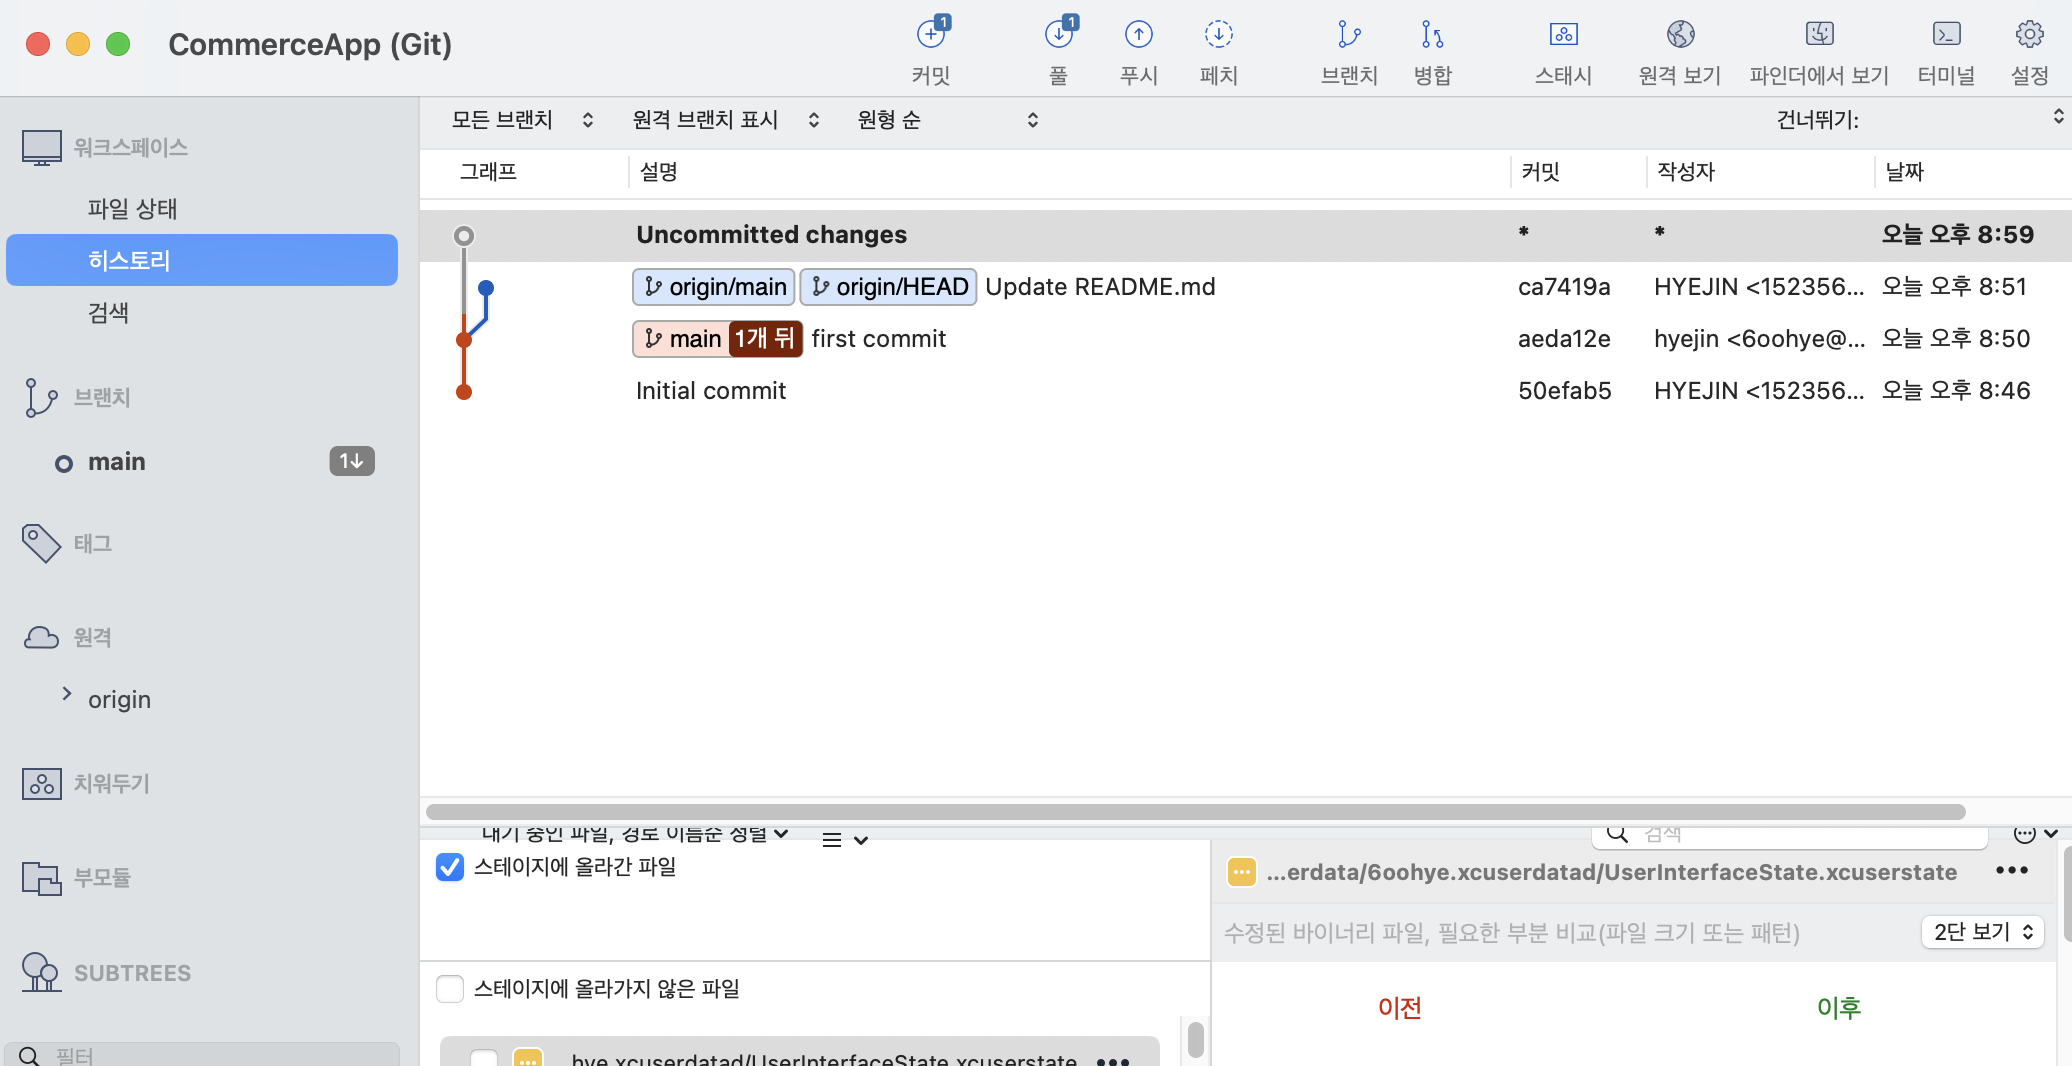Switch to the 파일 상태 sidebar view
2072x1066 pixels.
pos(132,208)
